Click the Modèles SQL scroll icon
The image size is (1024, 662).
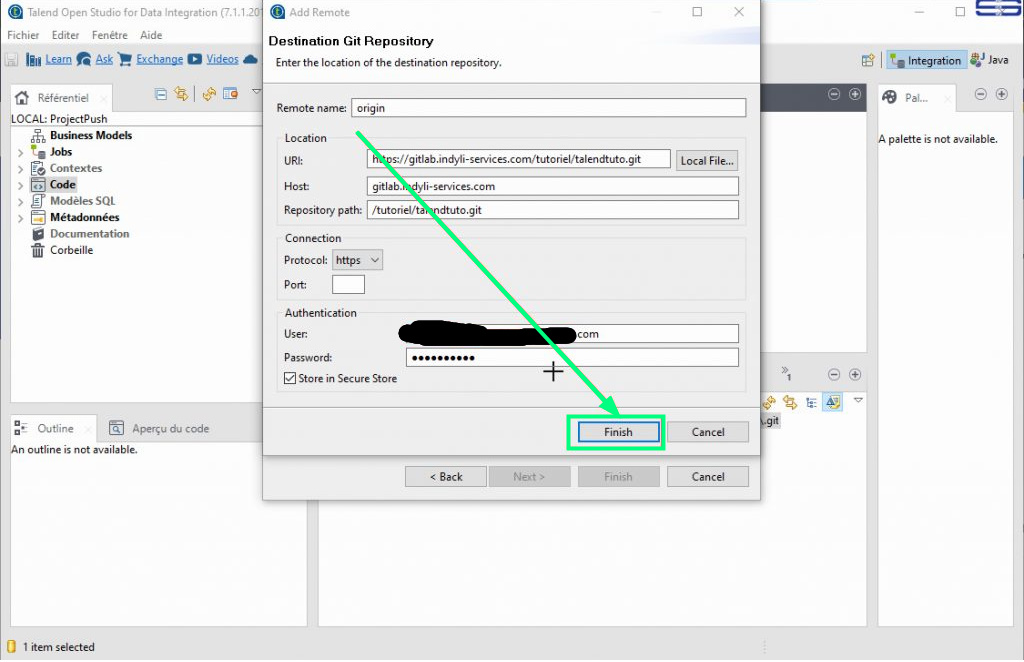coord(39,201)
